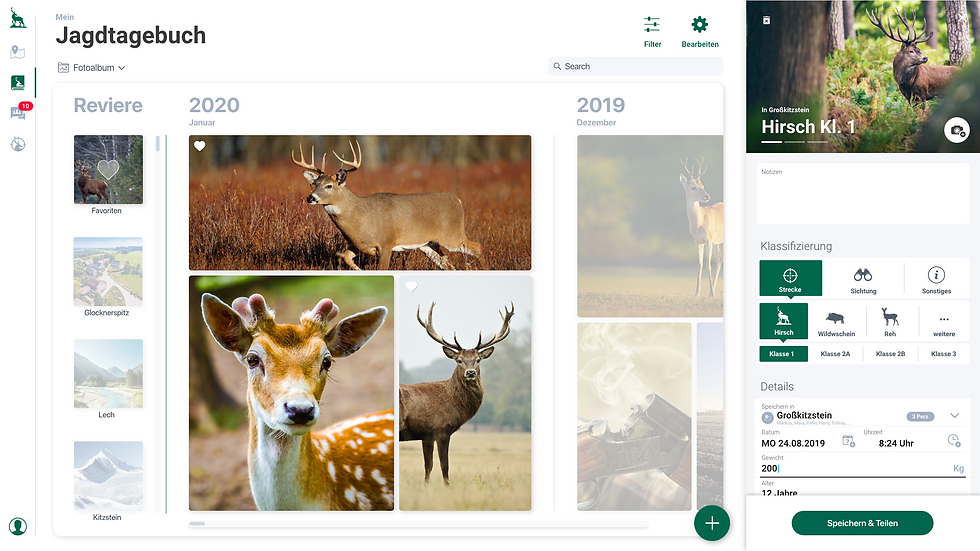Toggle favorite heart on the red stag photo
This screenshot has width=980, height=551.
pos(411,286)
